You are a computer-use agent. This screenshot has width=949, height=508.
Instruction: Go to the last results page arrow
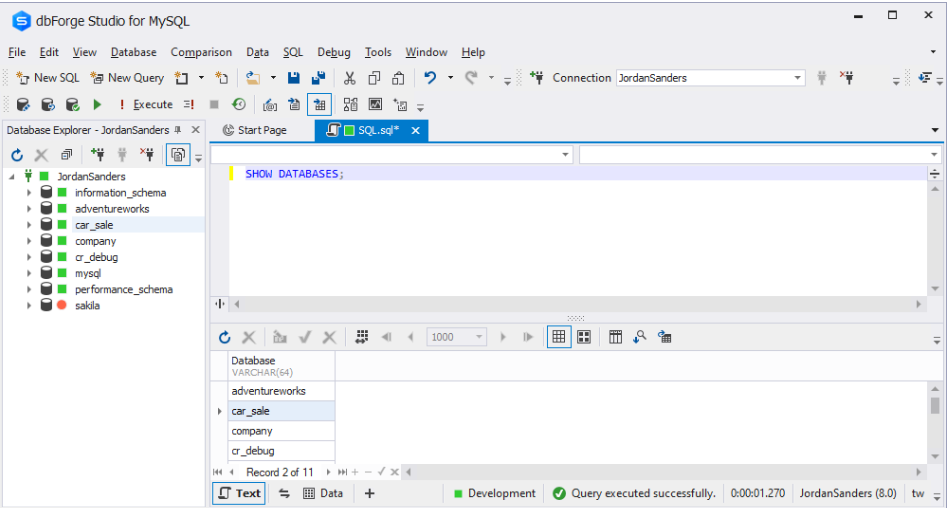tap(528, 337)
